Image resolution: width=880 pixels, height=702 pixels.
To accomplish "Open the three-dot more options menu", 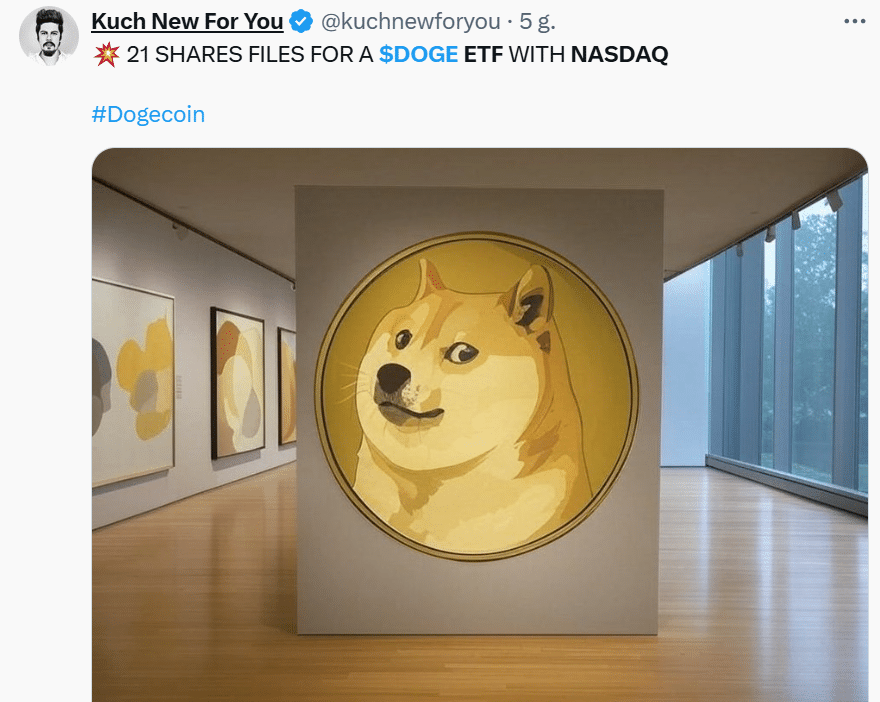I will [854, 21].
